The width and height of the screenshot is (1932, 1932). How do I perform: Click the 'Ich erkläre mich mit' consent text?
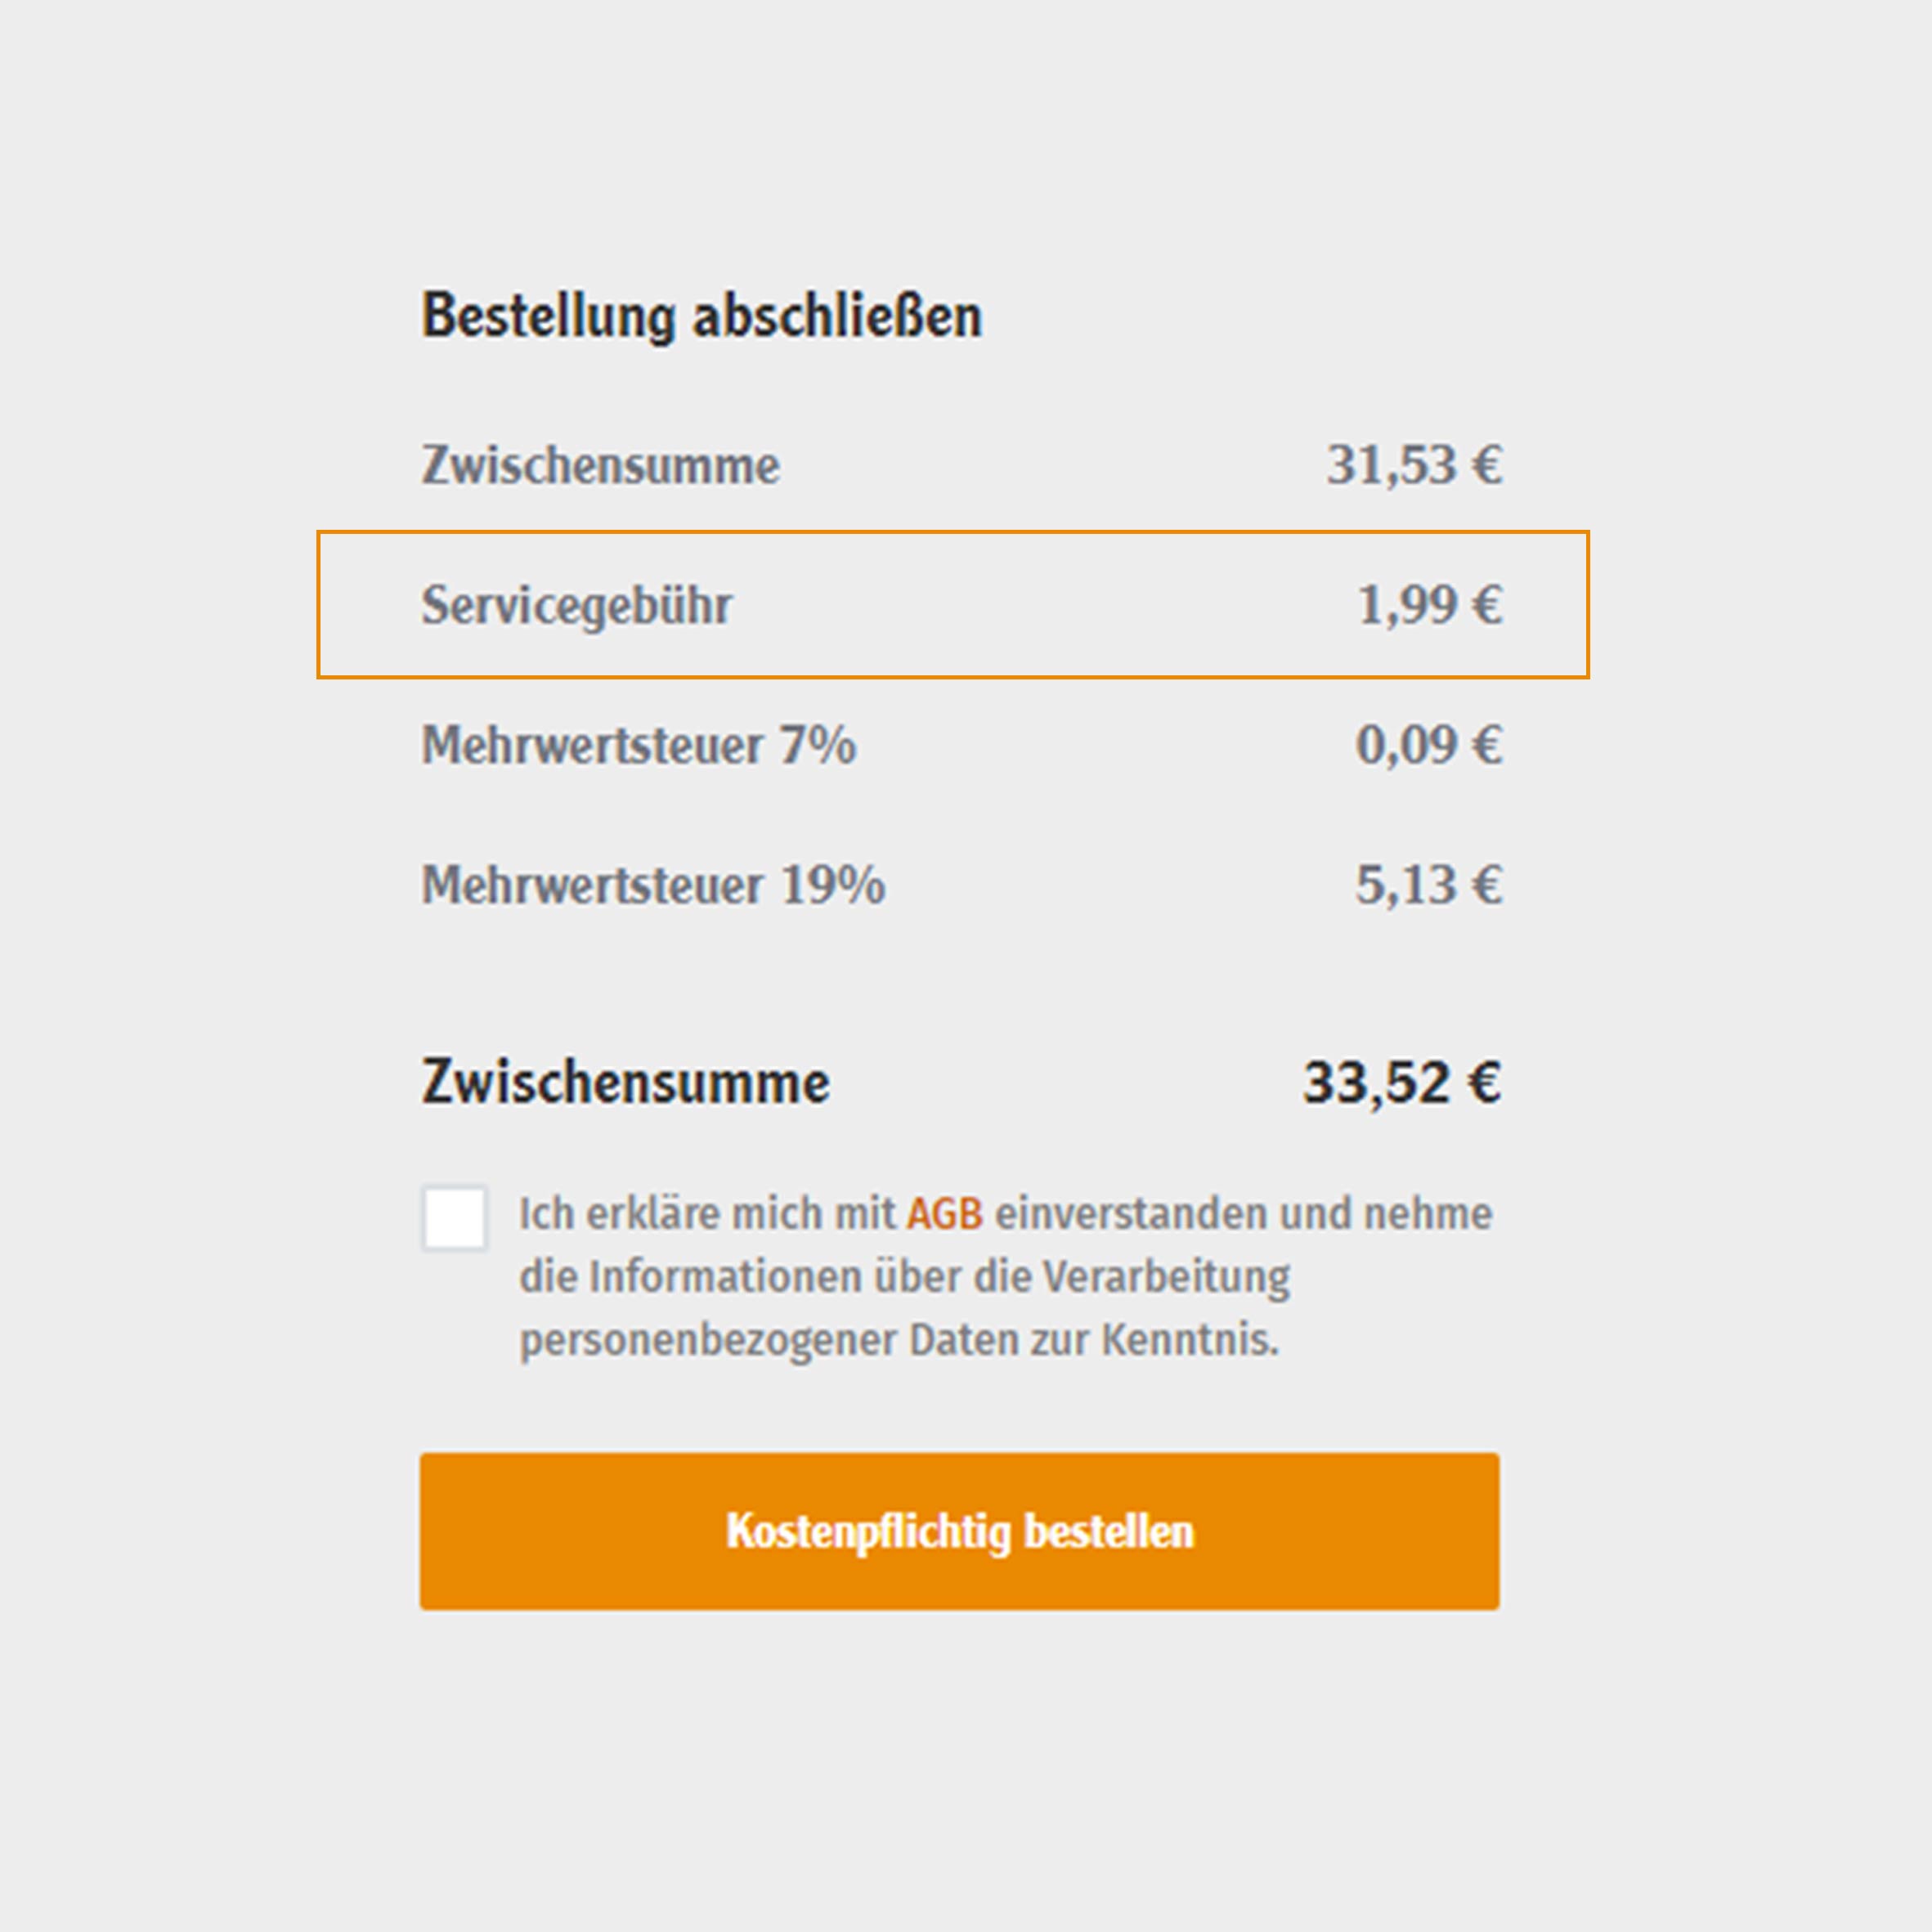click(707, 1214)
